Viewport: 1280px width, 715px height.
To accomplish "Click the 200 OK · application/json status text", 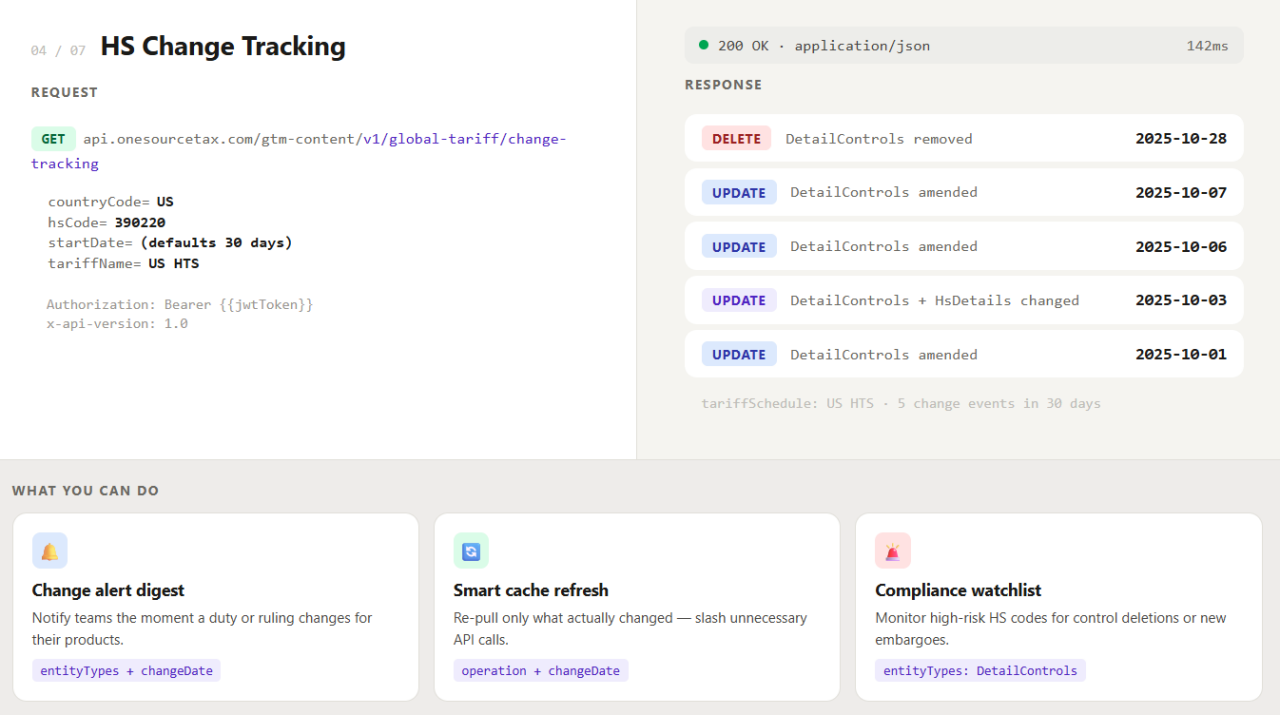I will pos(824,46).
